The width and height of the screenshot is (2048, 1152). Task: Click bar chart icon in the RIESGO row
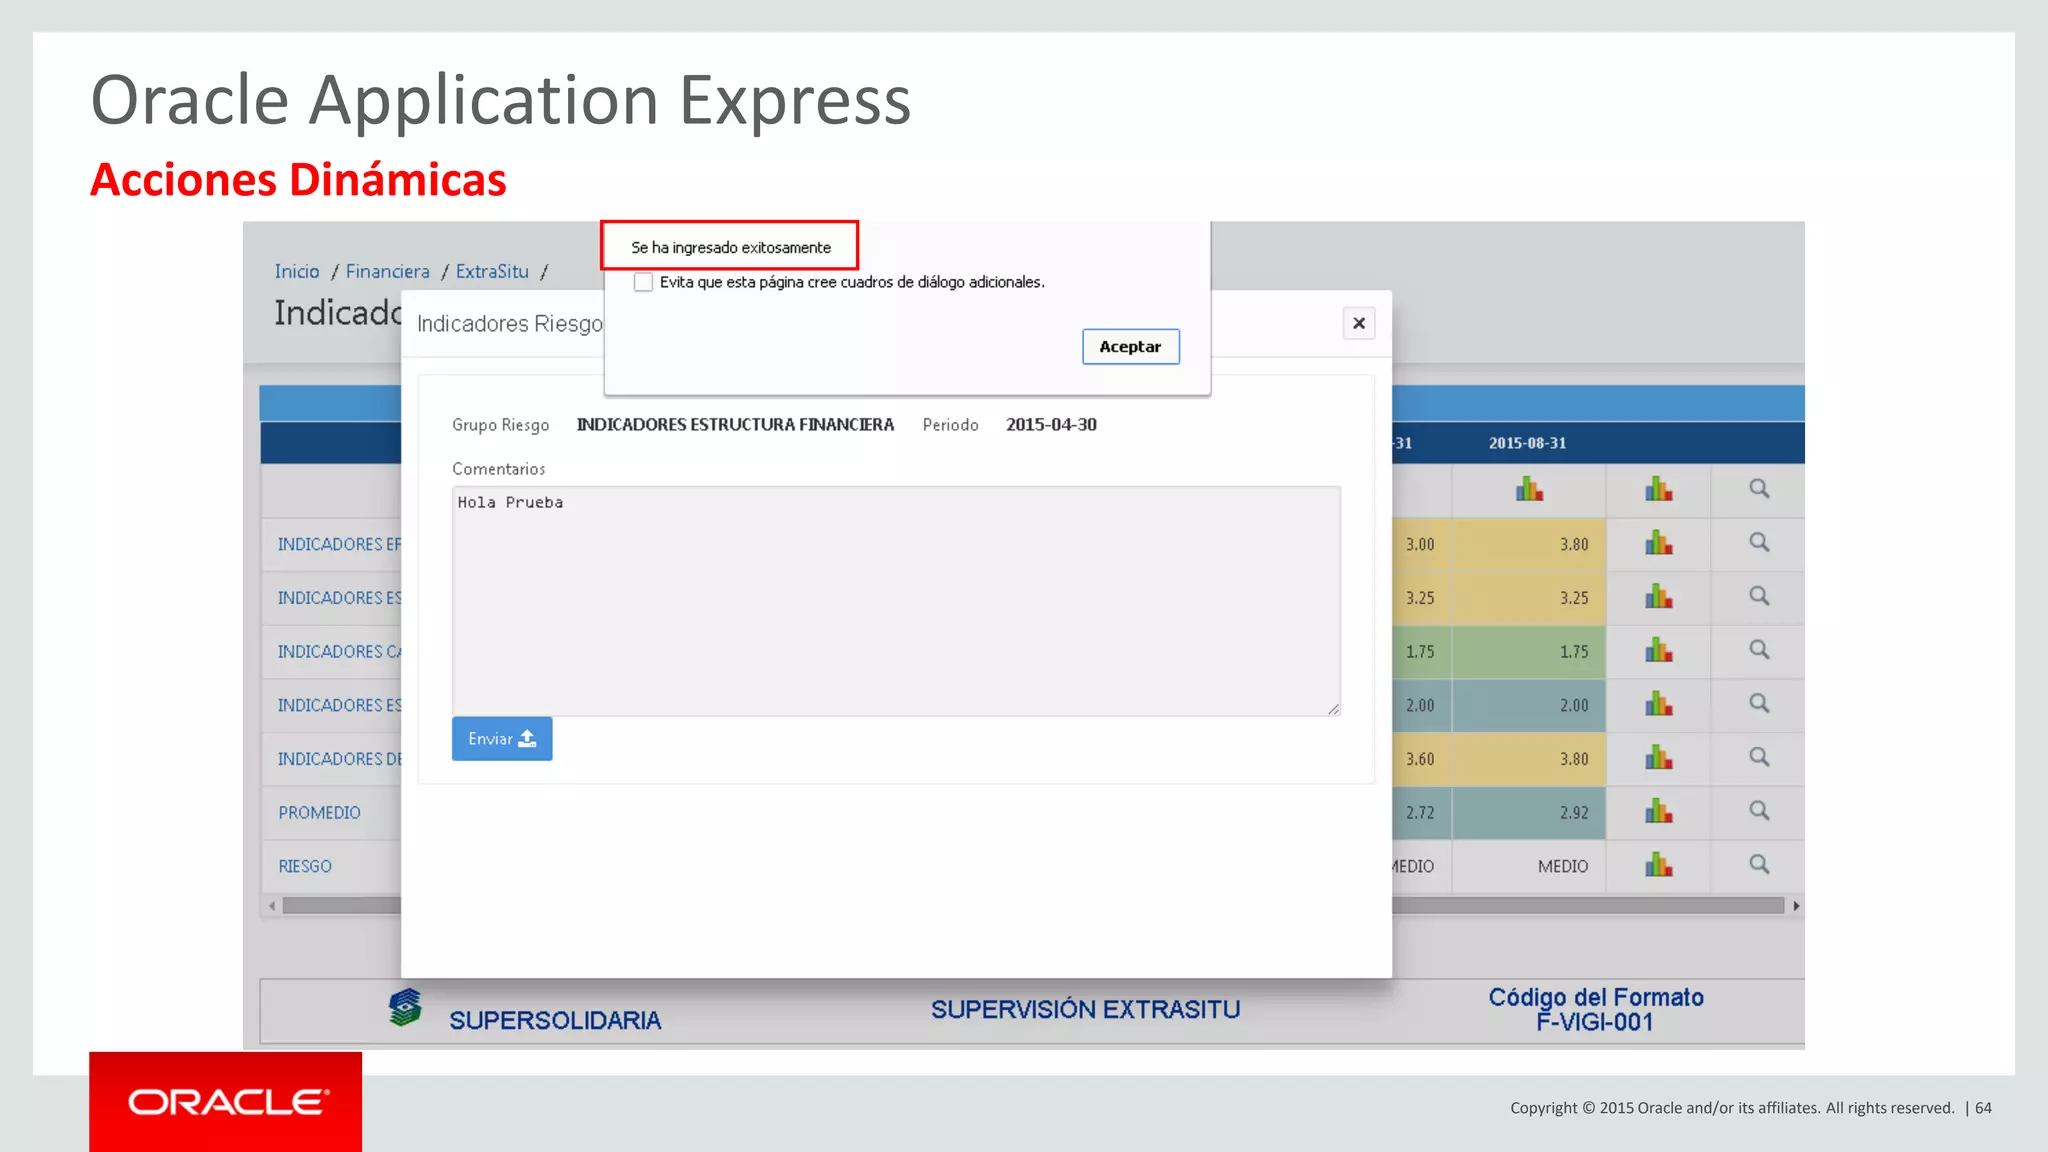(x=1658, y=865)
